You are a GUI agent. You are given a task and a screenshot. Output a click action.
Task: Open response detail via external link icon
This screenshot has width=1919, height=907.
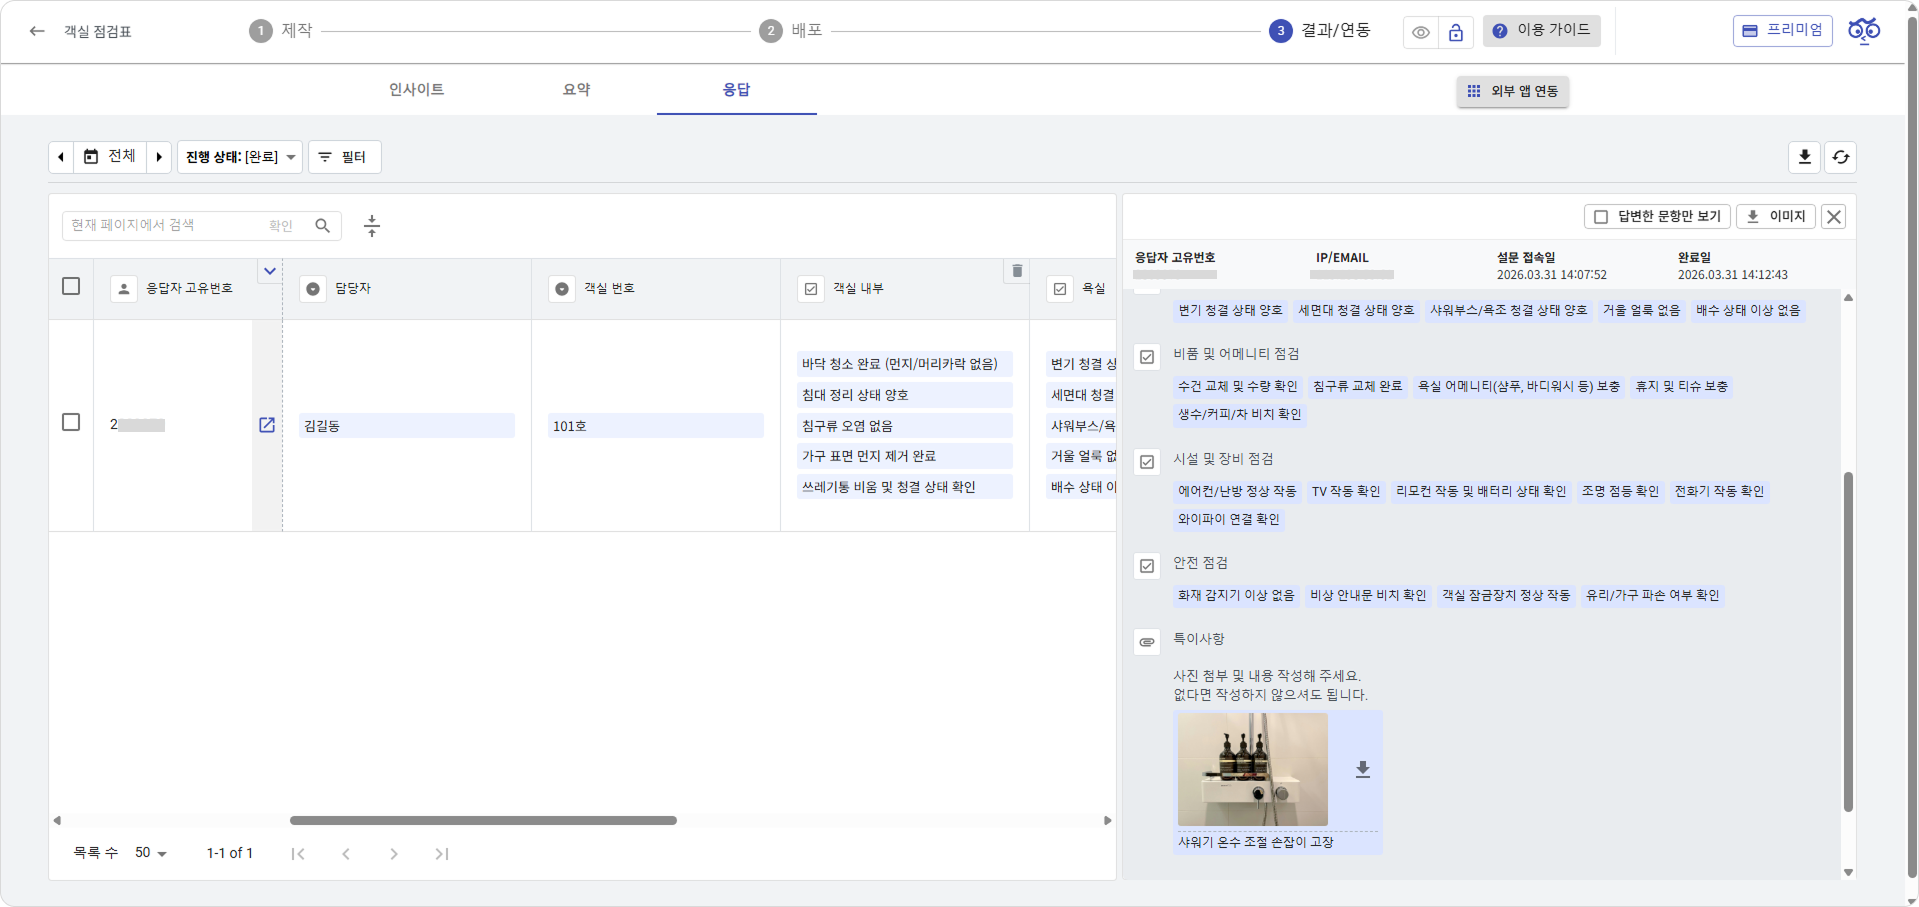tap(267, 425)
